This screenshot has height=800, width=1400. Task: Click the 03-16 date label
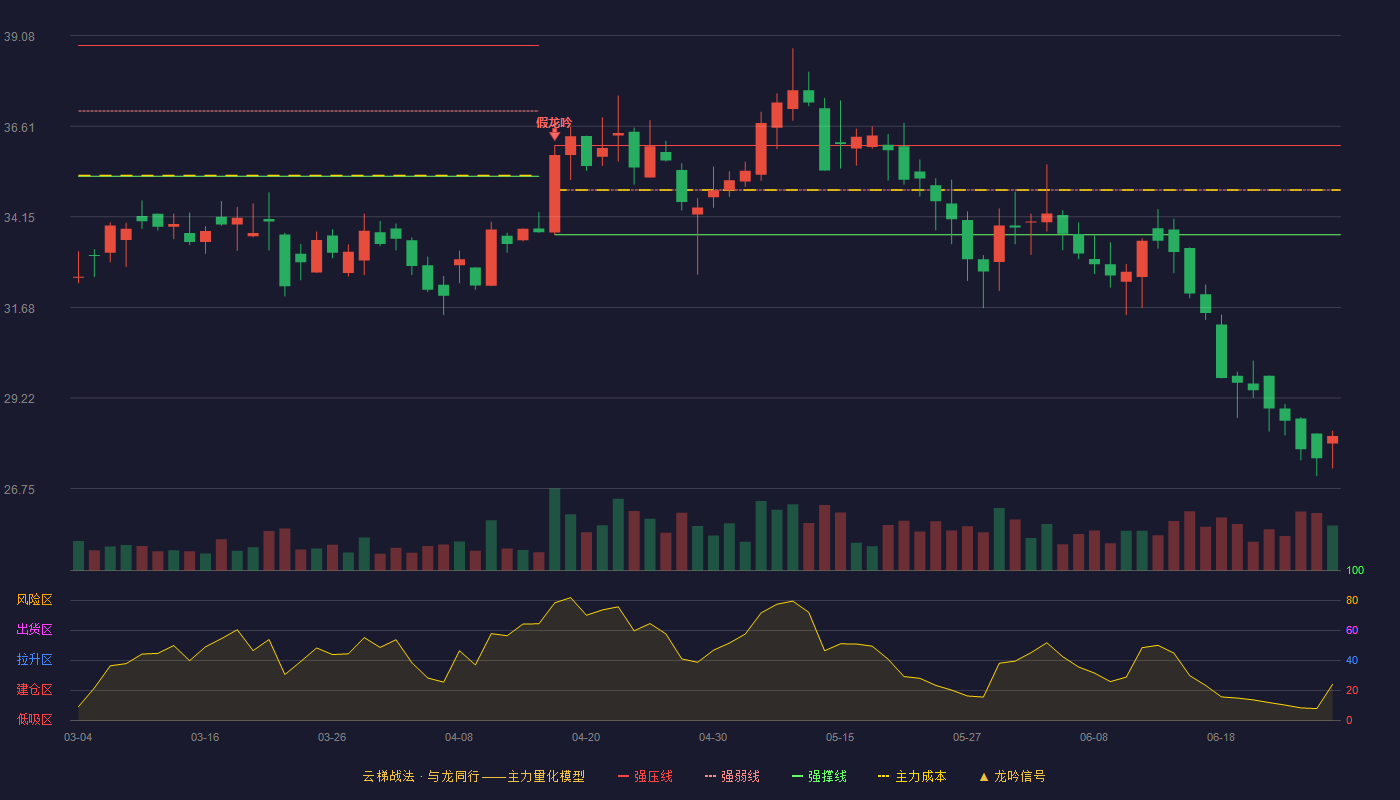pos(205,737)
